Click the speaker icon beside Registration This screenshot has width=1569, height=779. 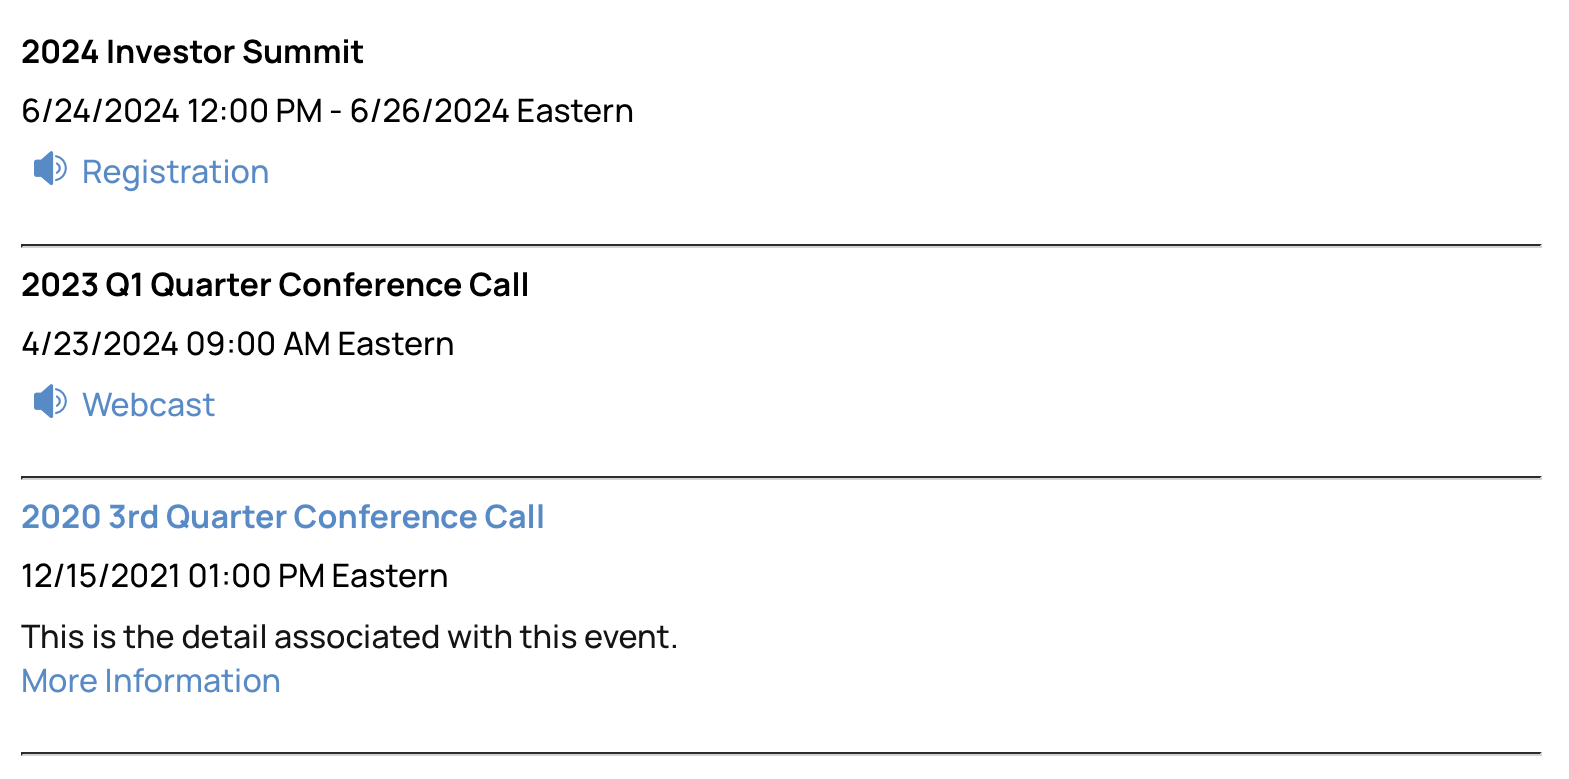pyautogui.click(x=50, y=169)
